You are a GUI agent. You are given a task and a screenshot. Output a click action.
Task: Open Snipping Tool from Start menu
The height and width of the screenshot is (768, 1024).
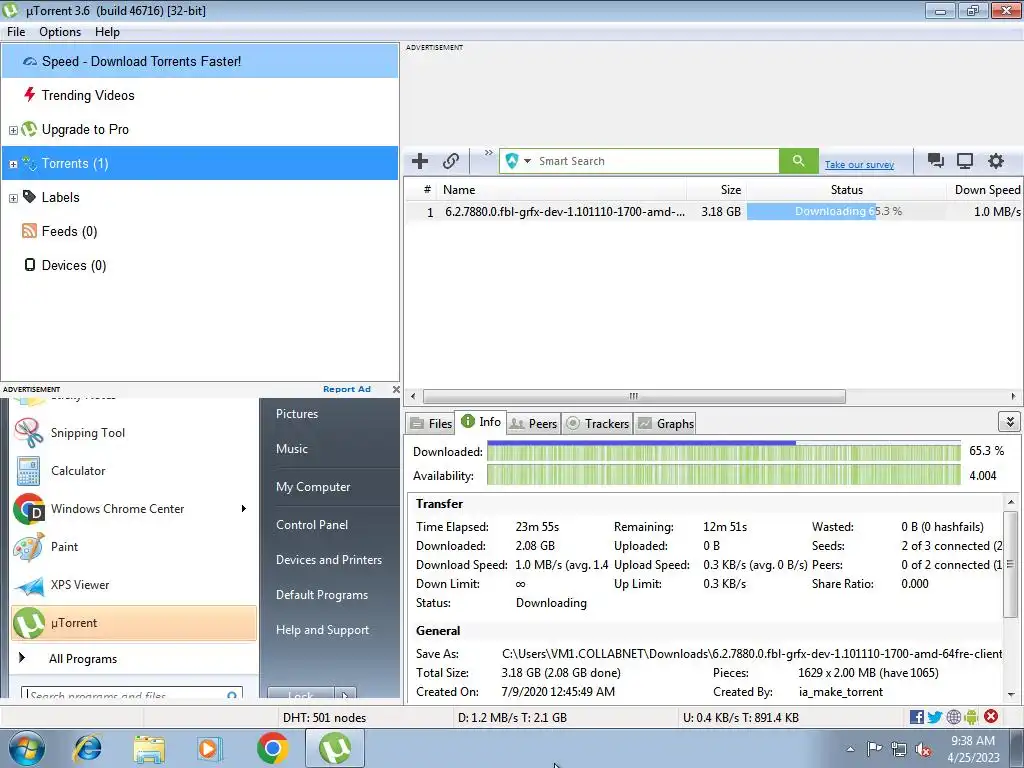click(134, 432)
